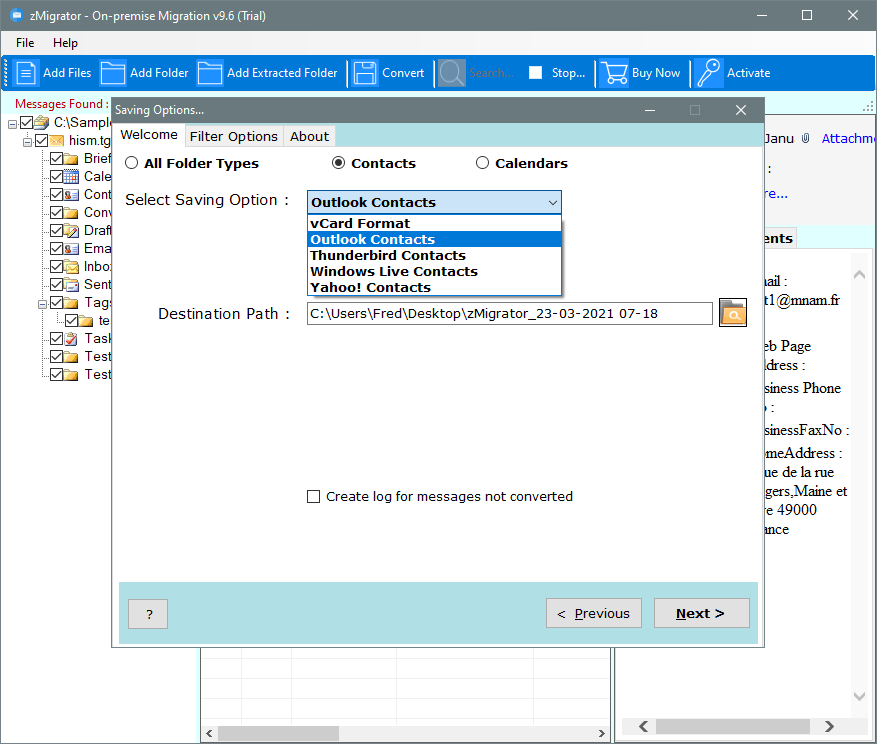Click the Sent folder icon in tree

click(x=71, y=284)
